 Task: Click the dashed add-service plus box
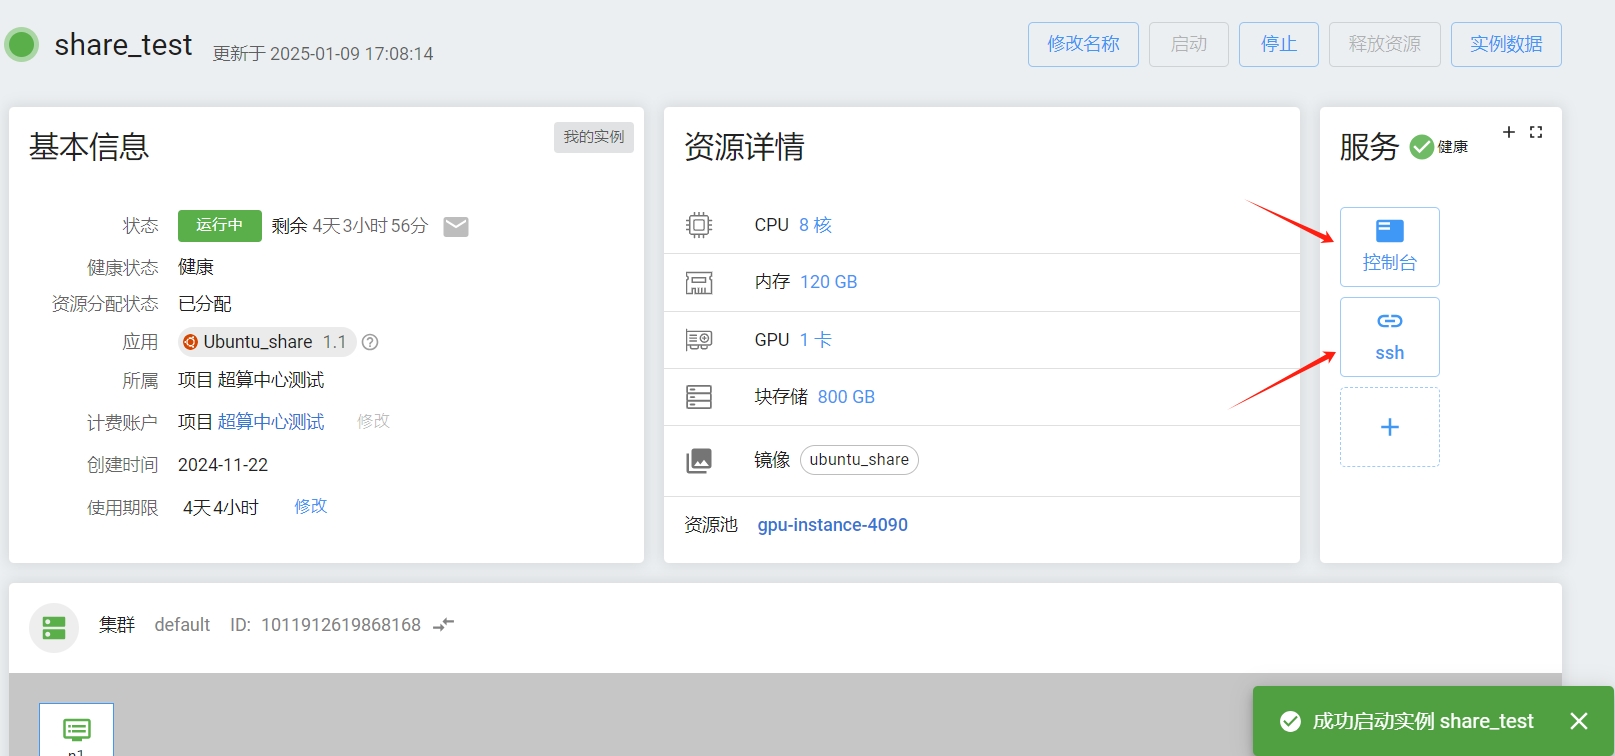pos(1390,427)
